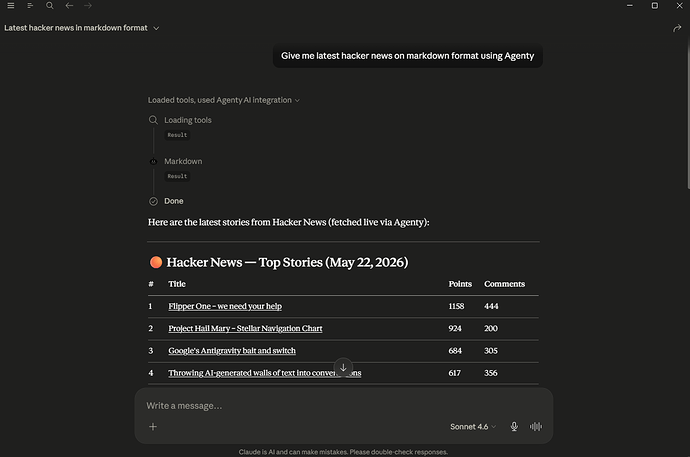Click the conversation scrollbar thumb

688,113
